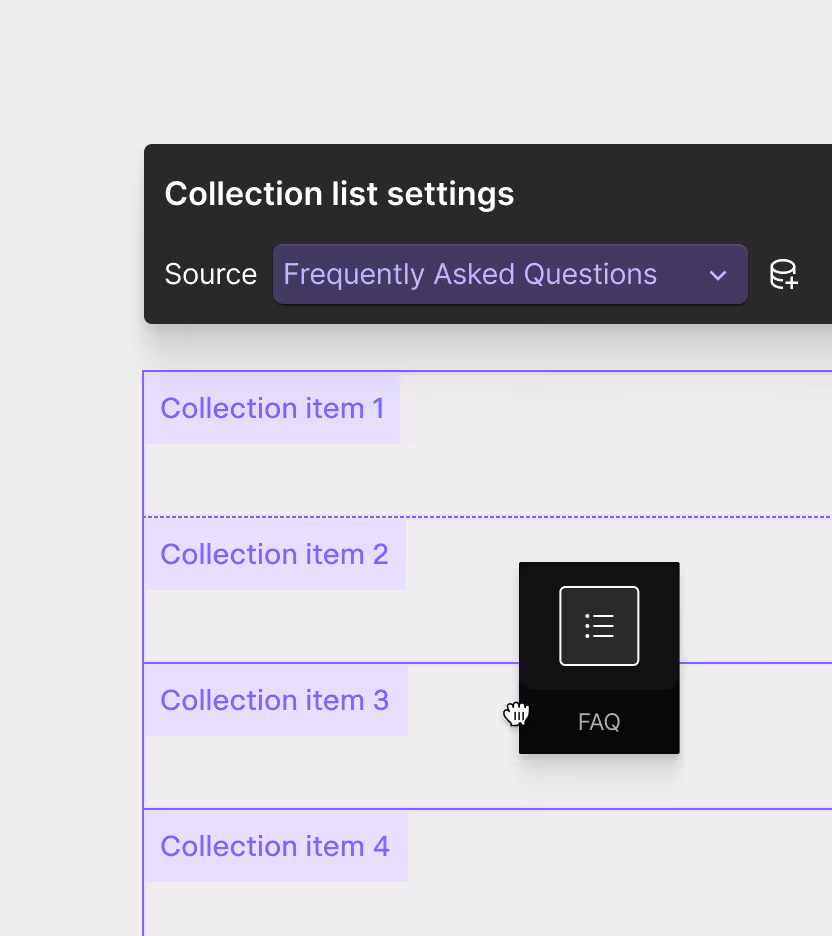The width and height of the screenshot is (832, 936).
Task: Select Collection item 2
Action: click(274, 554)
